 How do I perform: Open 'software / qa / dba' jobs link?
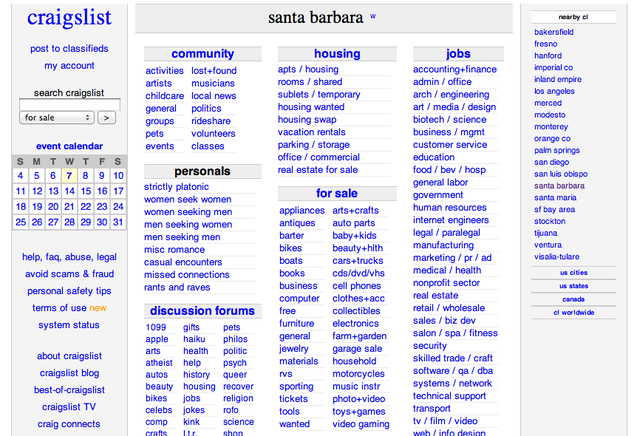[453, 371]
